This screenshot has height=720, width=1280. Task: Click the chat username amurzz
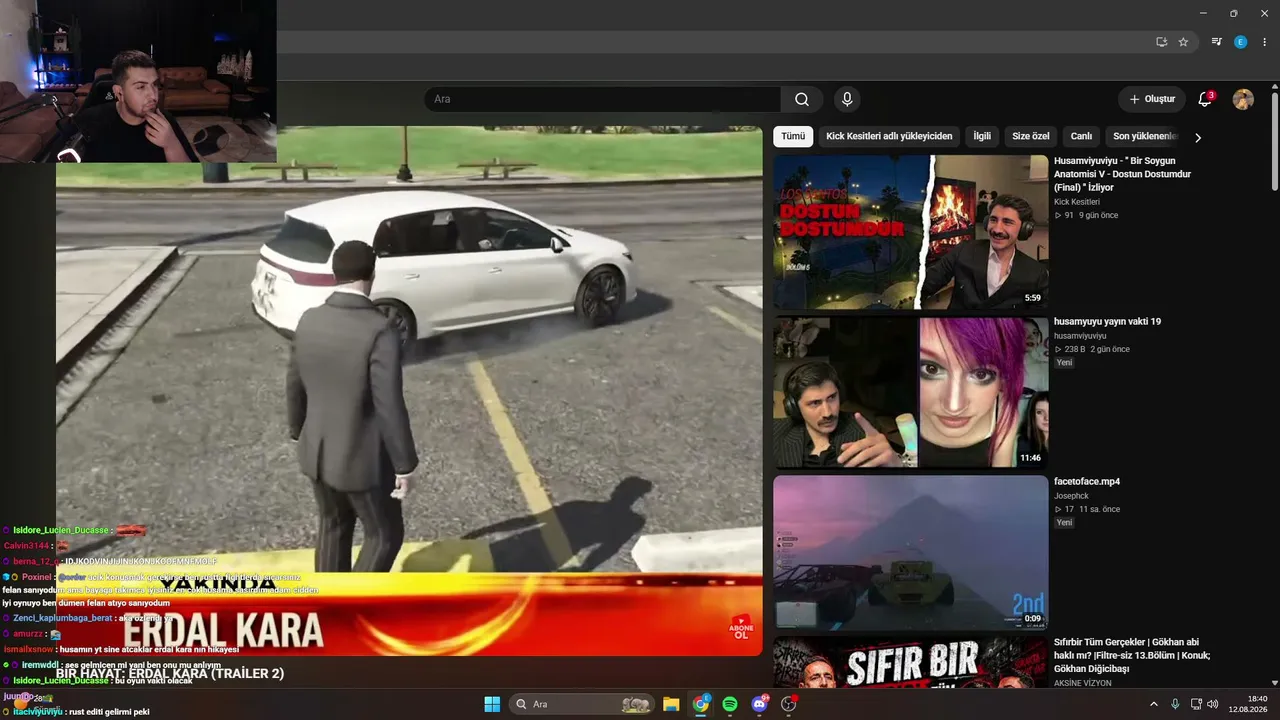pyautogui.click(x=28, y=634)
